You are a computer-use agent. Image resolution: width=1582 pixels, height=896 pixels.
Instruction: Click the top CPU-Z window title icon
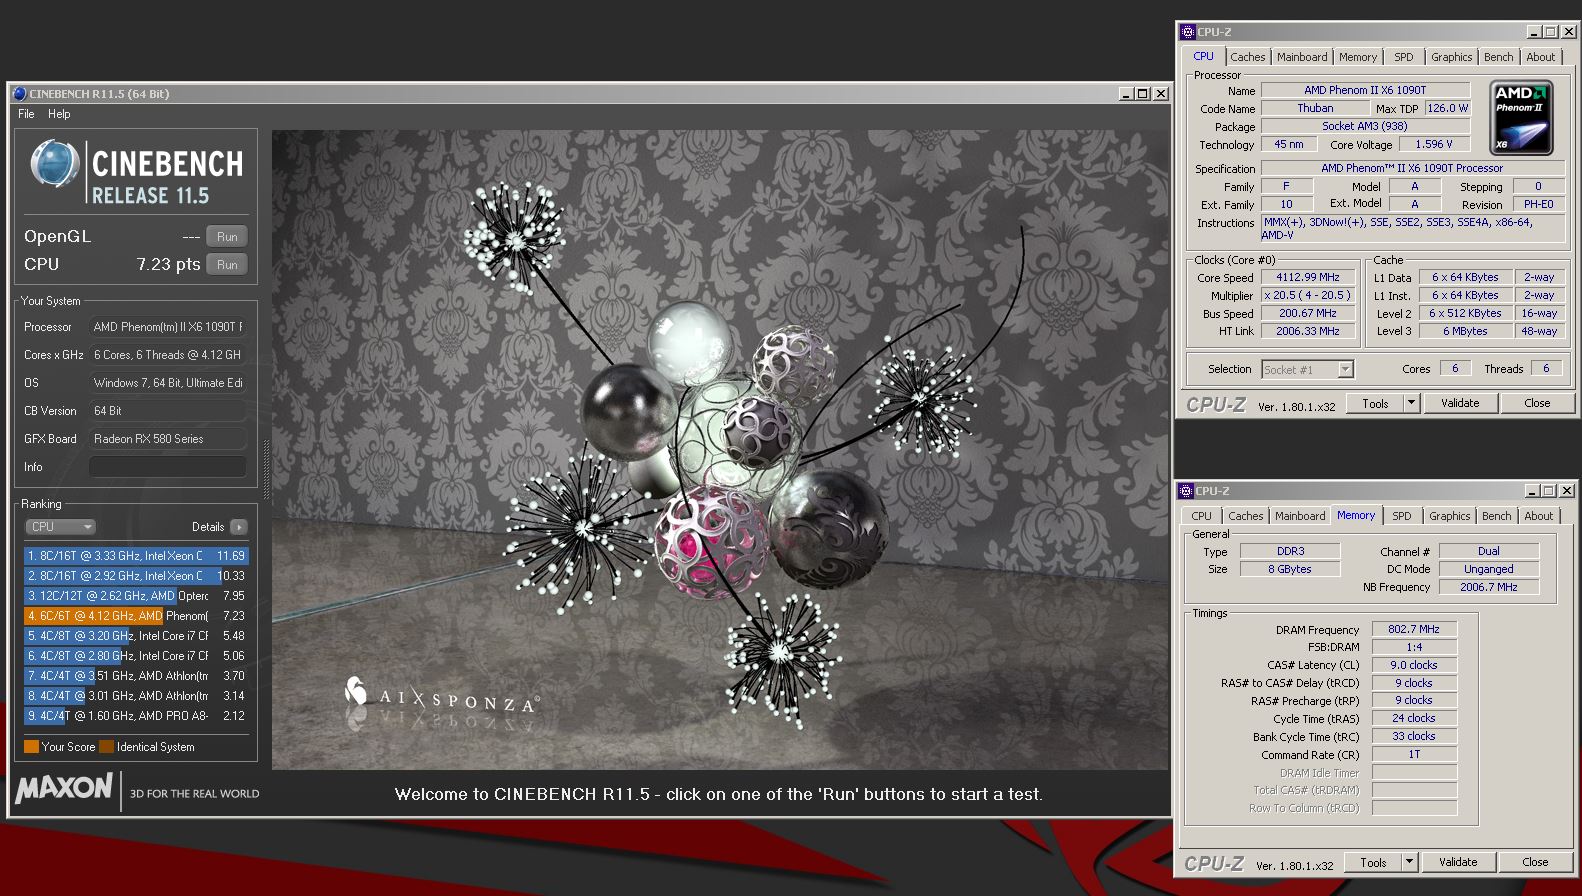[x=1188, y=32]
